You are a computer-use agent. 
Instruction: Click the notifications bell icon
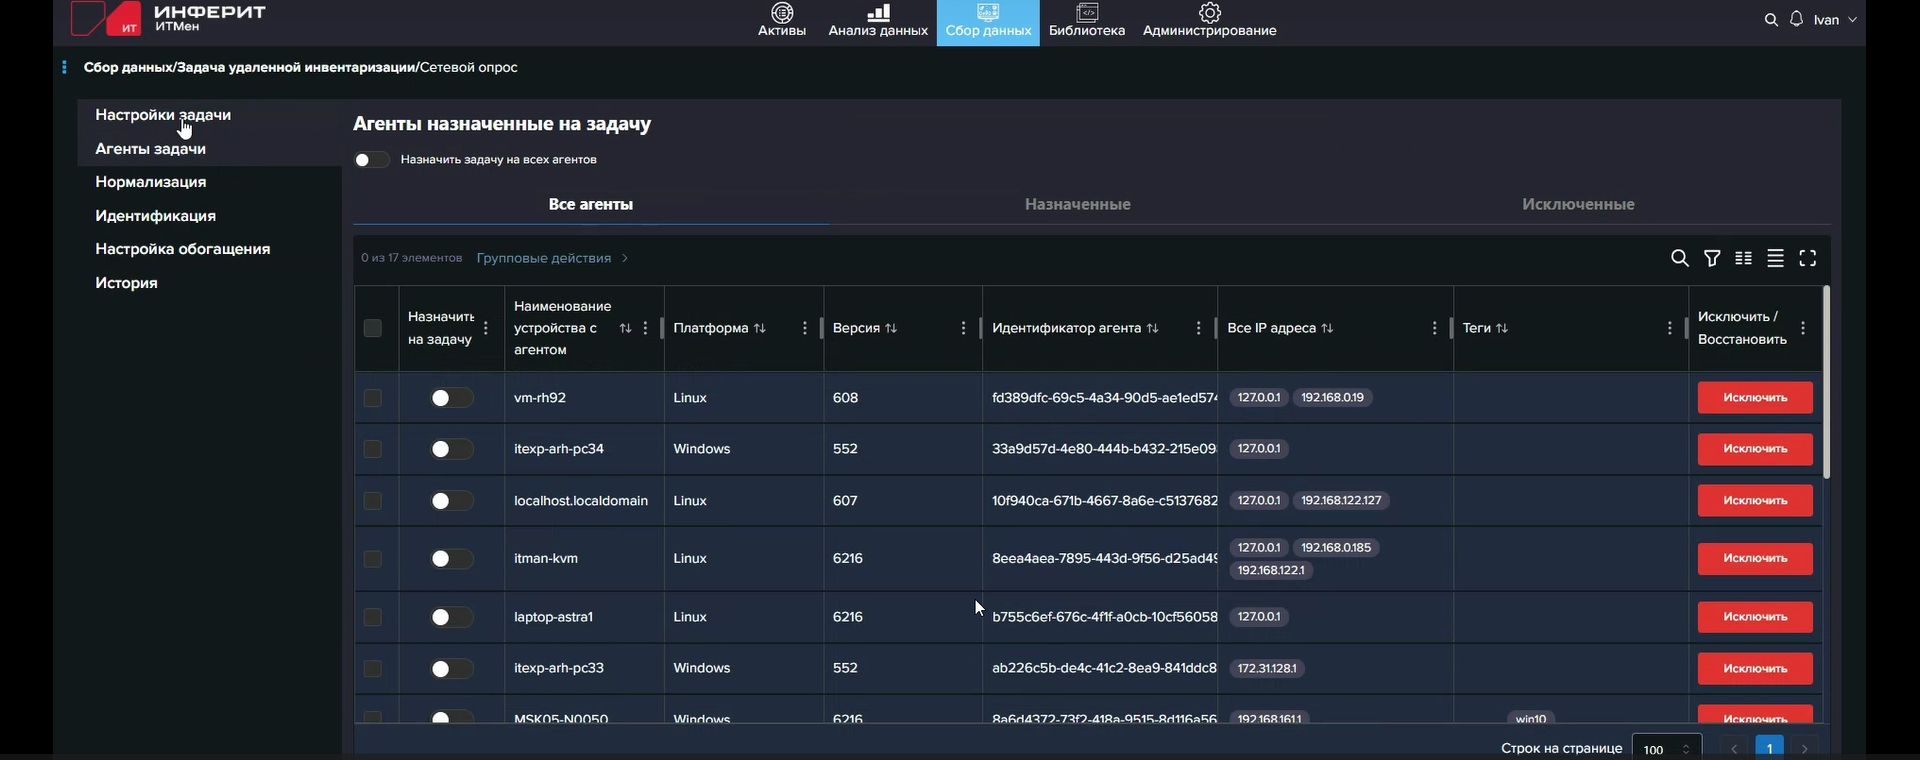[x=1797, y=20]
